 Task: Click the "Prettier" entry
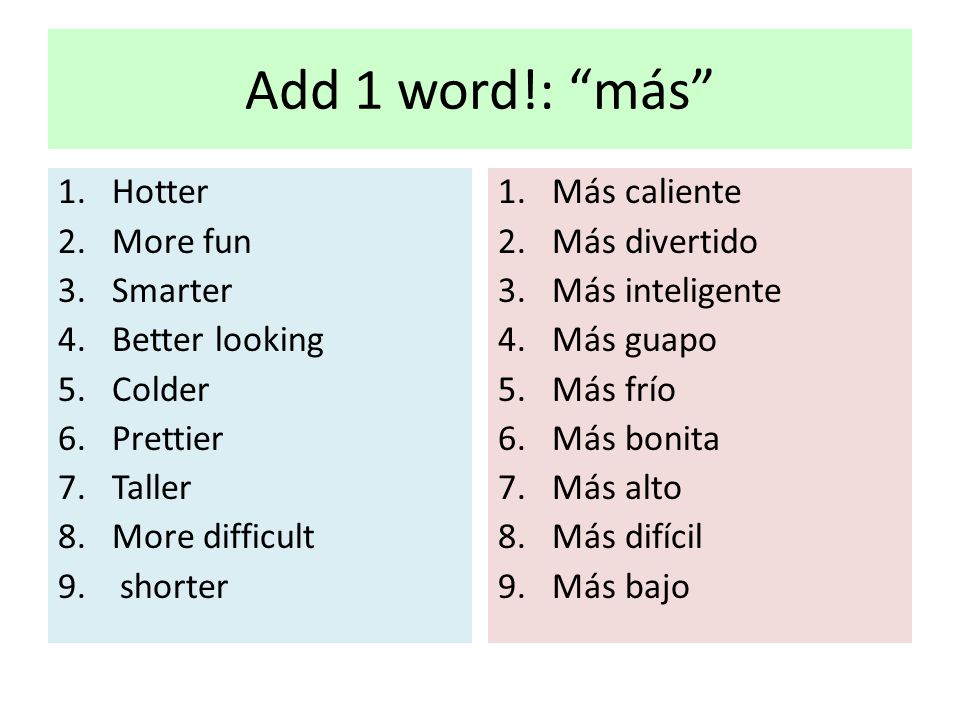click(x=168, y=439)
